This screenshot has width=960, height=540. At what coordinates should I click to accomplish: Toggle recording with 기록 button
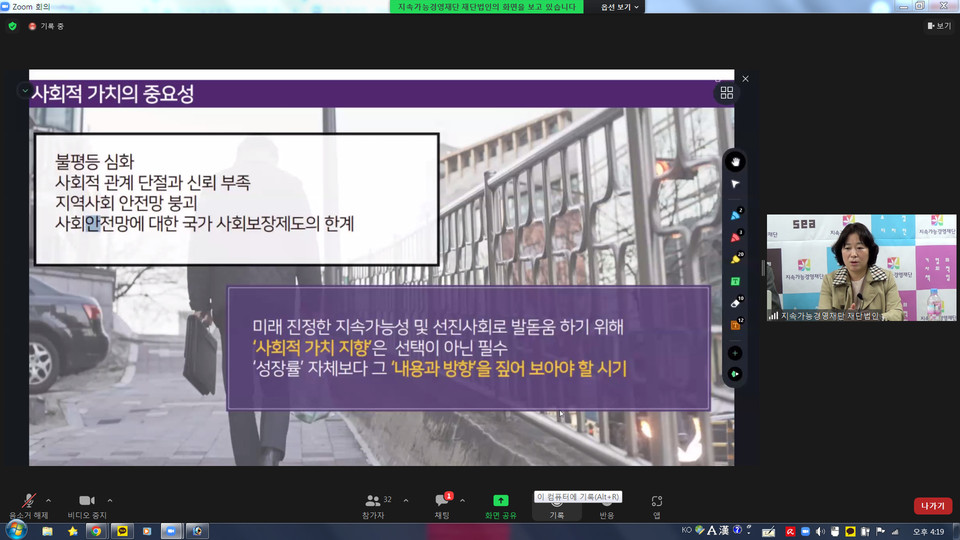click(556, 503)
